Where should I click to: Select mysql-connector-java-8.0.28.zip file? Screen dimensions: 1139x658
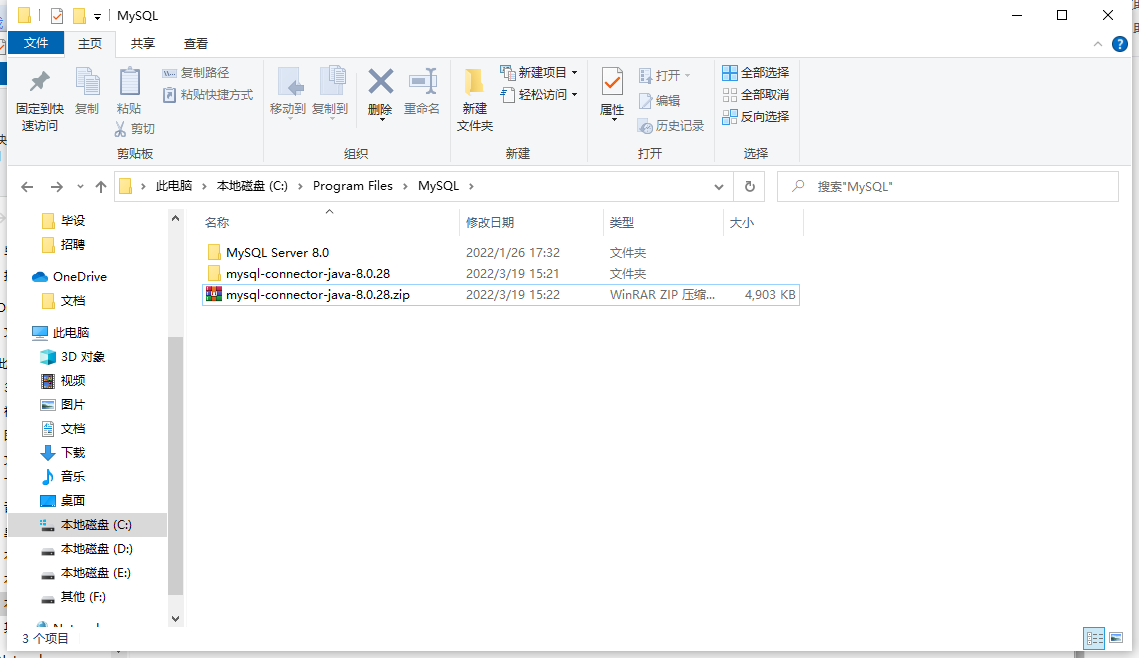tap(501, 295)
